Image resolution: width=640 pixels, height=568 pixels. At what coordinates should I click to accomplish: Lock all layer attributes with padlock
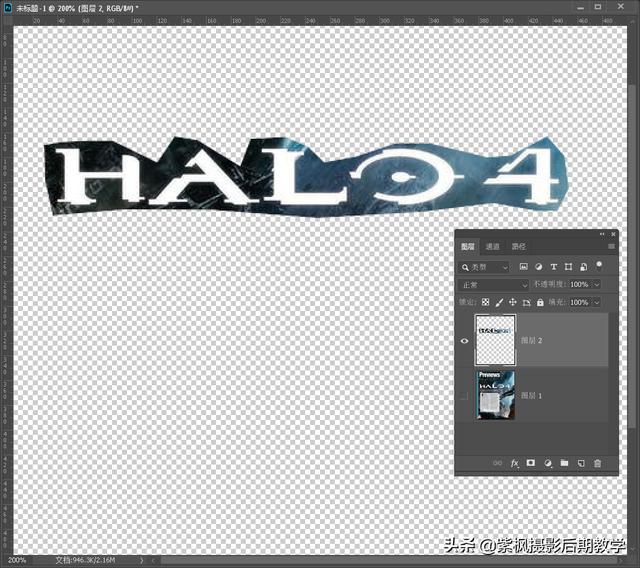point(540,302)
